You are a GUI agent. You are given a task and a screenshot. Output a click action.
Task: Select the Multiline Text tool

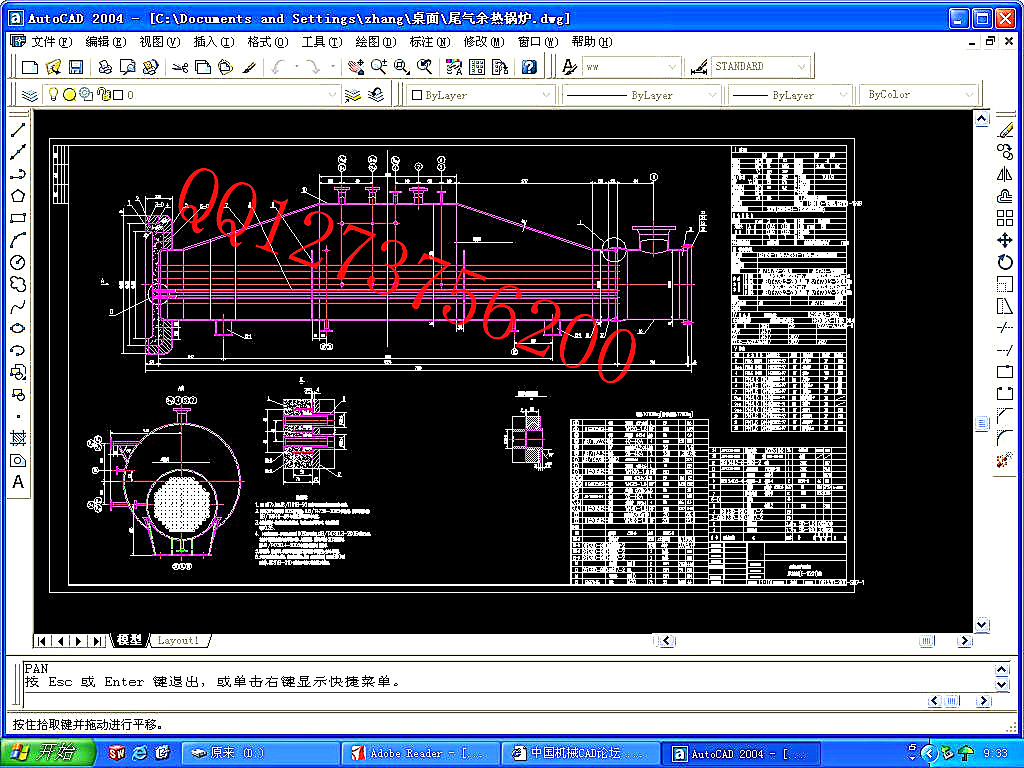coord(18,482)
